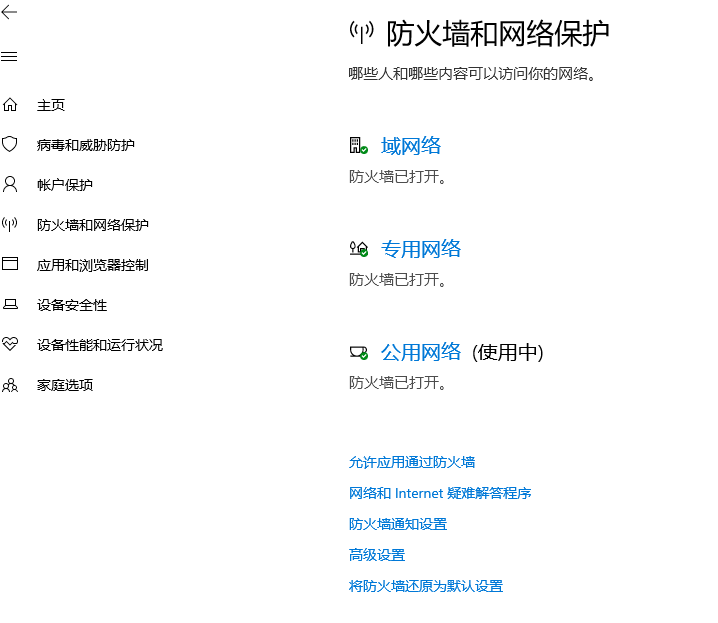Open the 专用网络 settings link
Viewport: 718px width, 623px height.
point(421,249)
